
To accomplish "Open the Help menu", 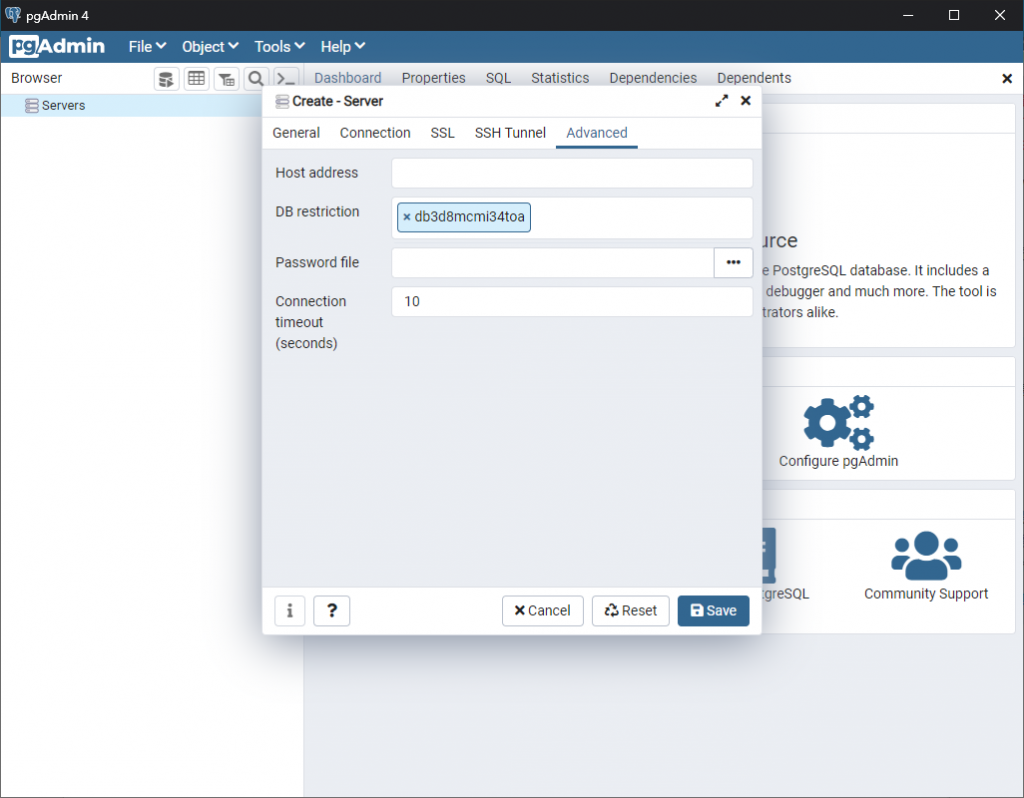I will [342, 47].
